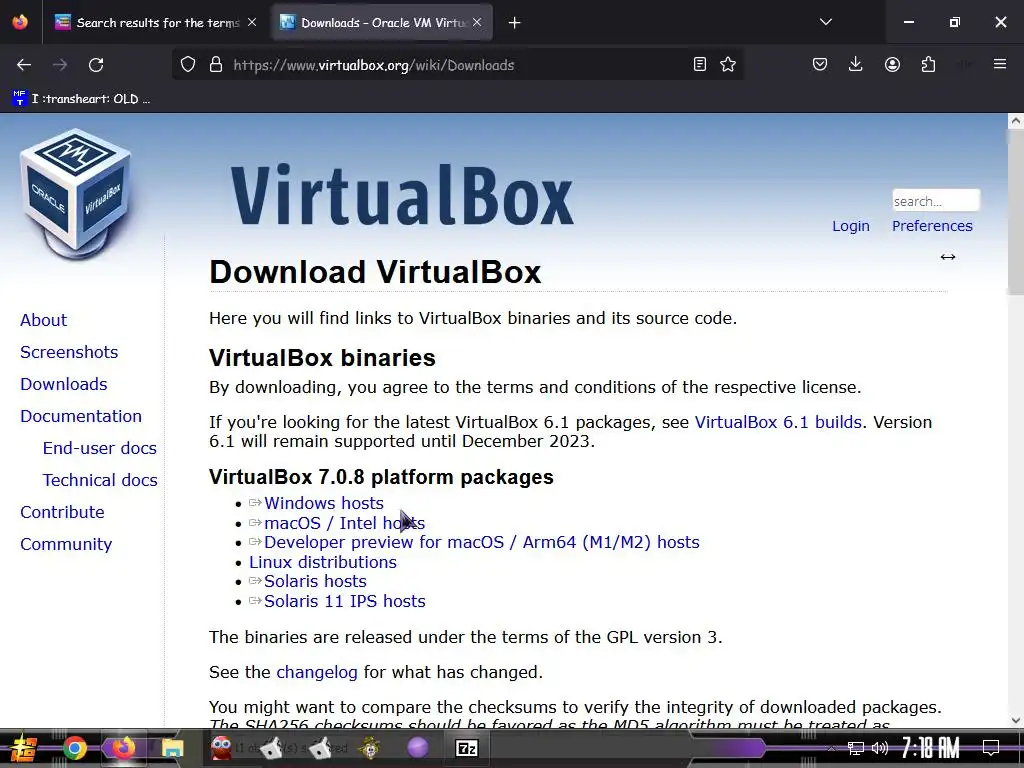Toggle Reader View icon in address bar
This screenshot has height=768, width=1024.
tap(699, 65)
